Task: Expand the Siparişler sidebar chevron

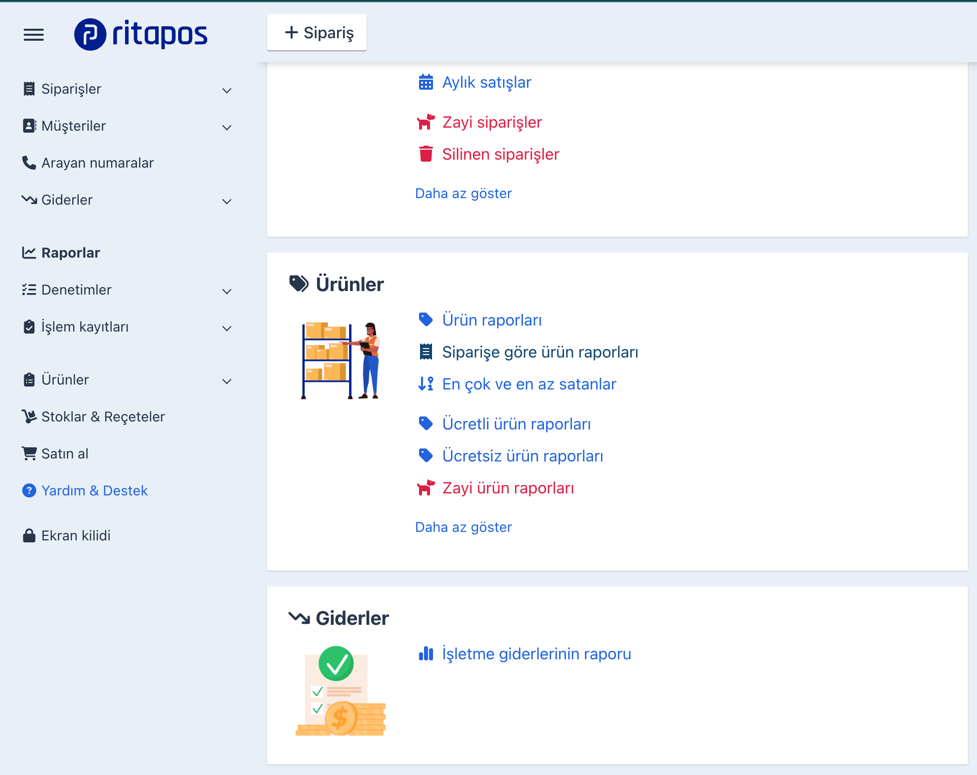Action: 227,90
